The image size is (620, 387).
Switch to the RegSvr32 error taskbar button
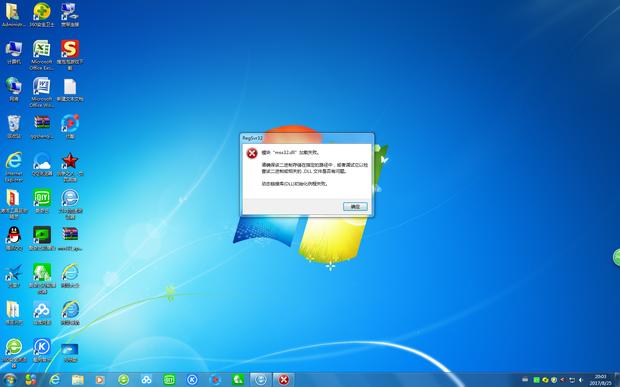click(x=283, y=379)
